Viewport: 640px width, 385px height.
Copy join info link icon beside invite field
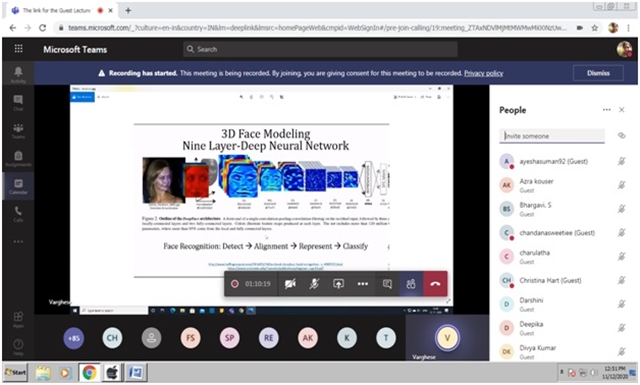click(621, 136)
